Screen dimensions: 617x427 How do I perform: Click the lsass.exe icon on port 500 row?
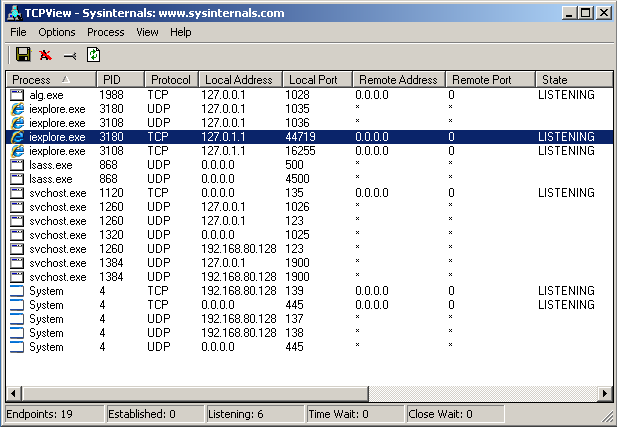pyautogui.click(x=17, y=165)
